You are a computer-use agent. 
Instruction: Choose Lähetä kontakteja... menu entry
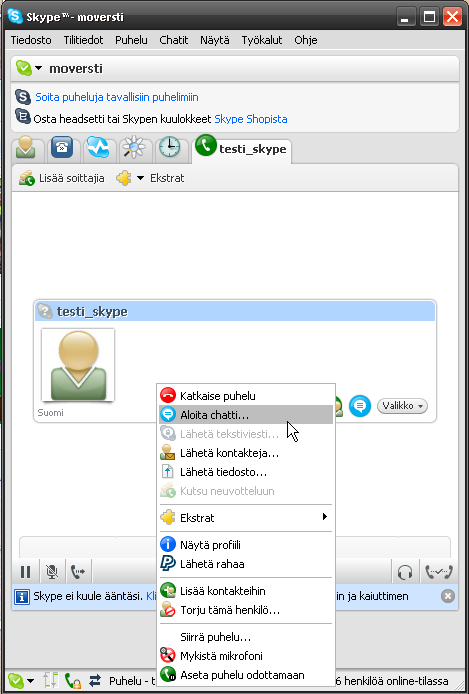pos(246,453)
